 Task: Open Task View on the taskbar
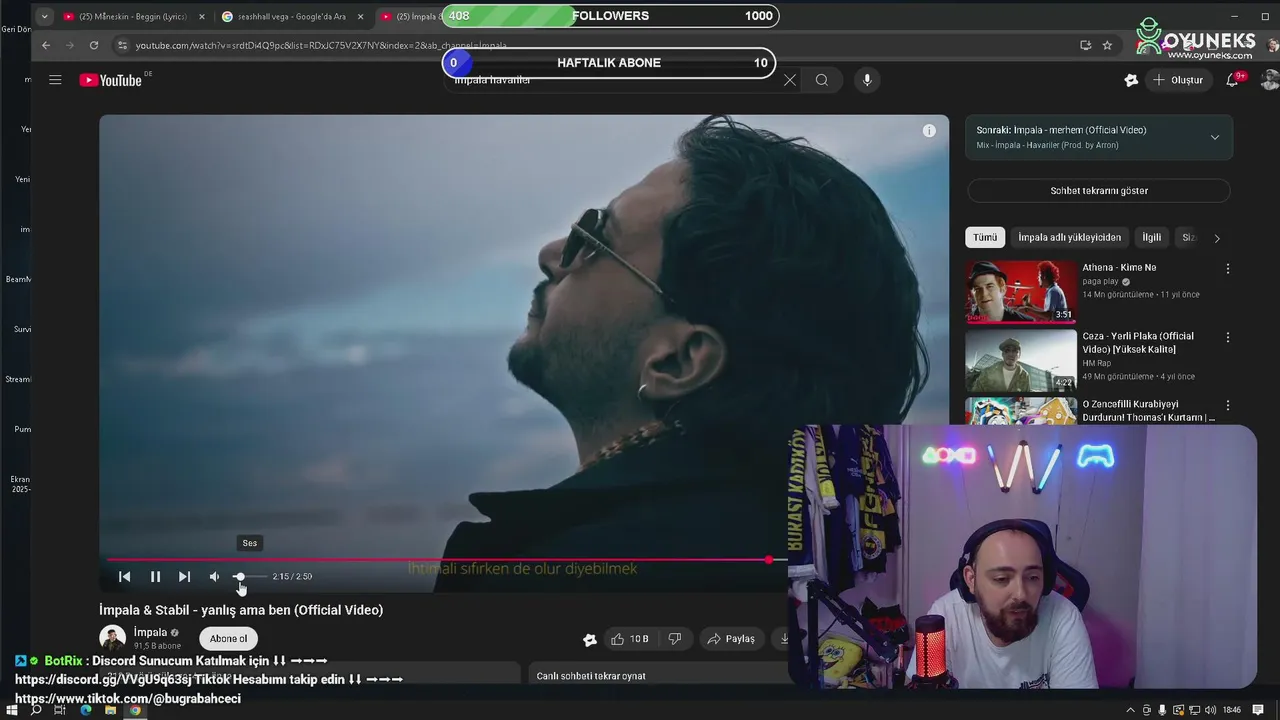click(x=60, y=710)
